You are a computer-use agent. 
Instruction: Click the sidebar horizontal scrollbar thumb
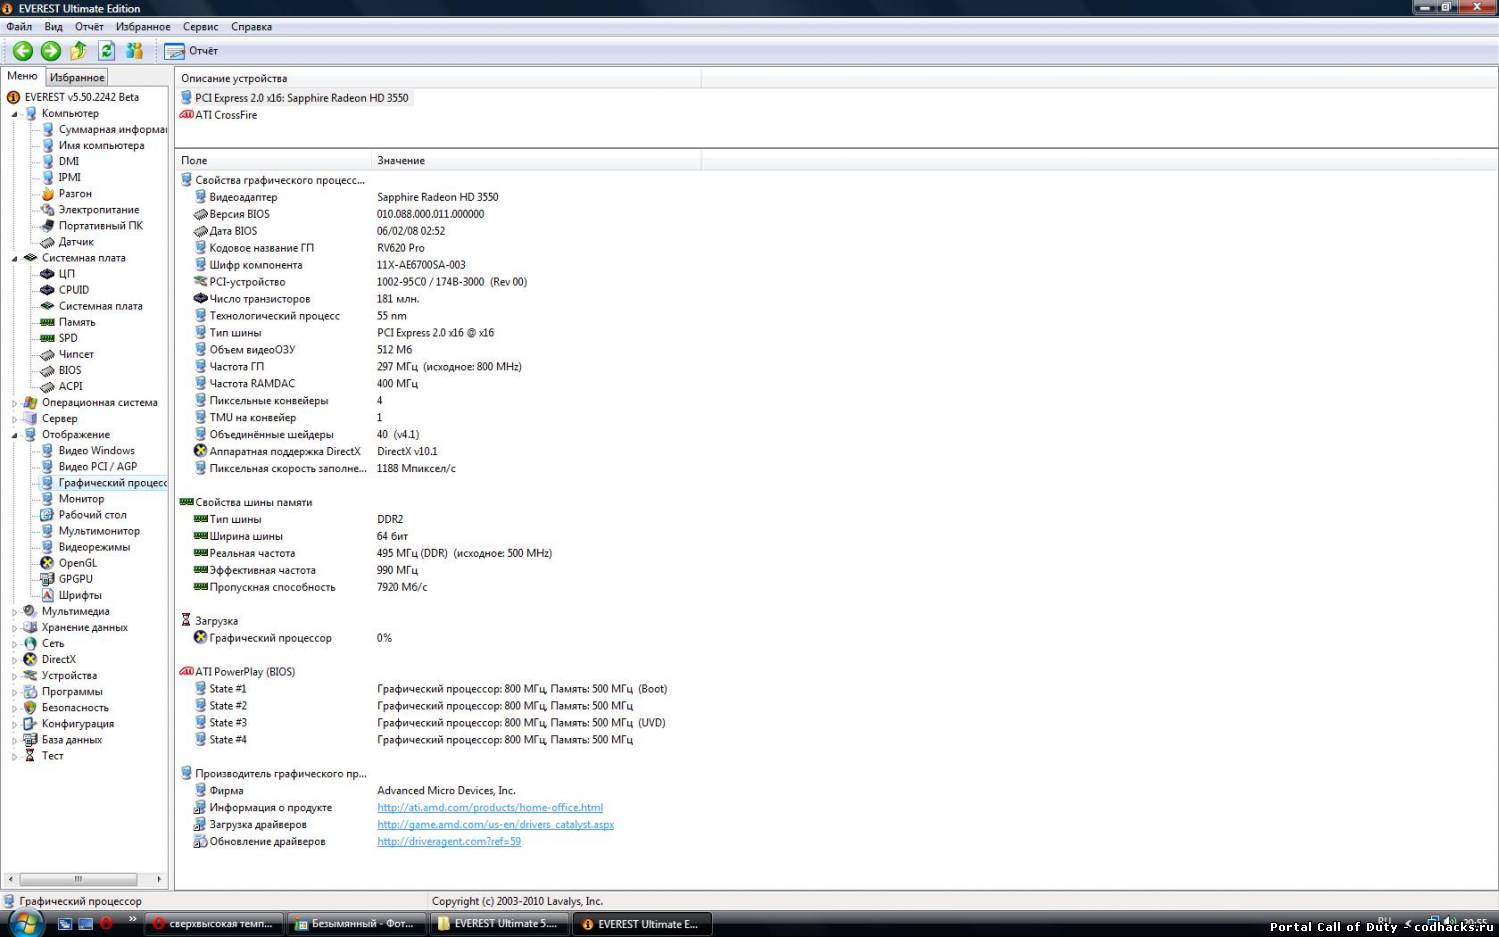pyautogui.click(x=77, y=879)
